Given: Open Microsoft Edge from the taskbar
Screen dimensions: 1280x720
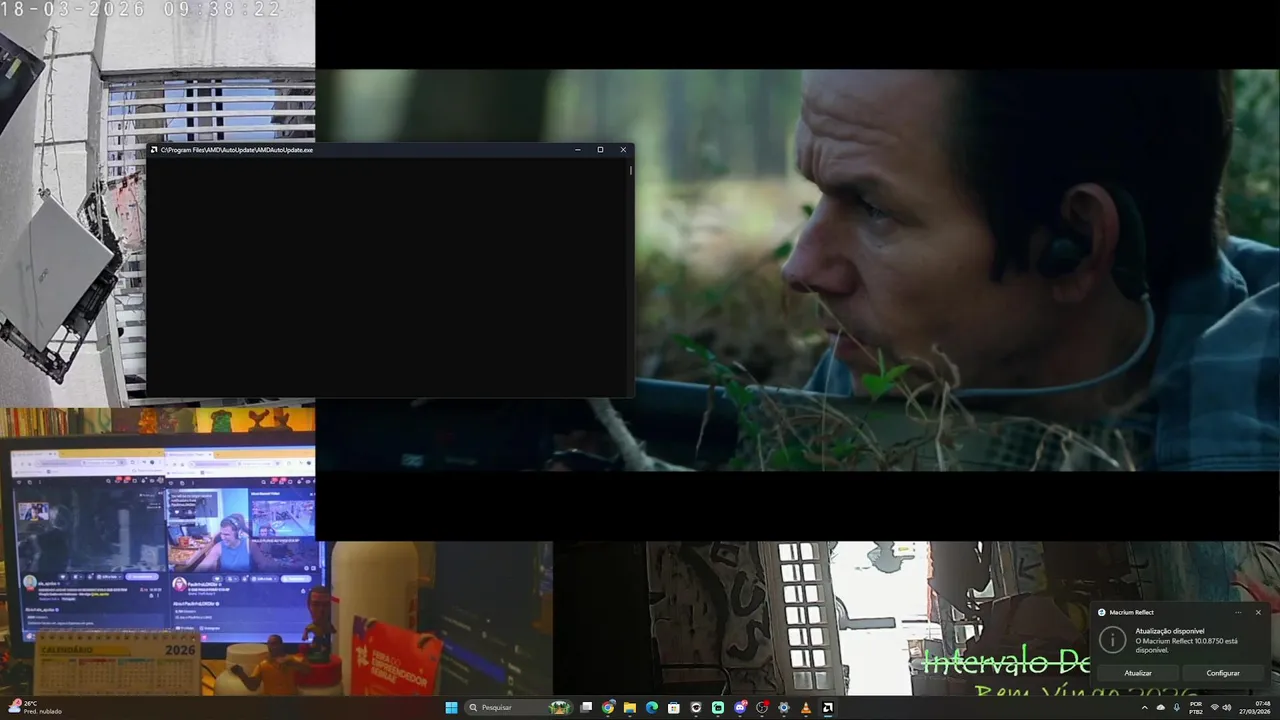Looking at the screenshot, I should tap(652, 707).
